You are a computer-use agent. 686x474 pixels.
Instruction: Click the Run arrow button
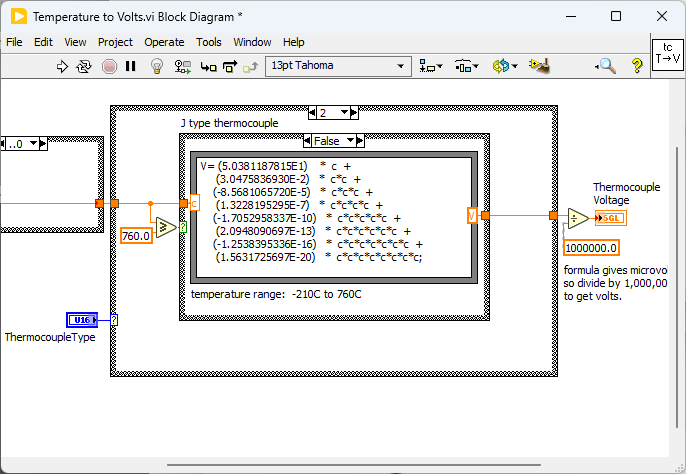(x=62, y=67)
